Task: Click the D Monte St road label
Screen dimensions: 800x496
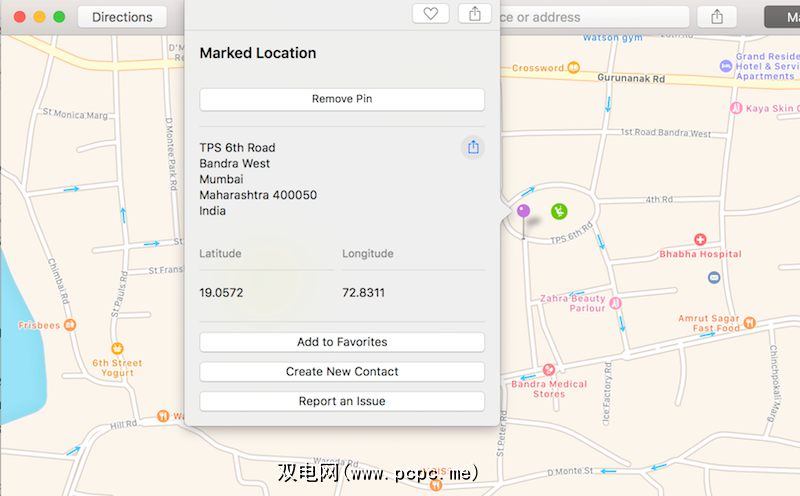Action: pos(570,472)
